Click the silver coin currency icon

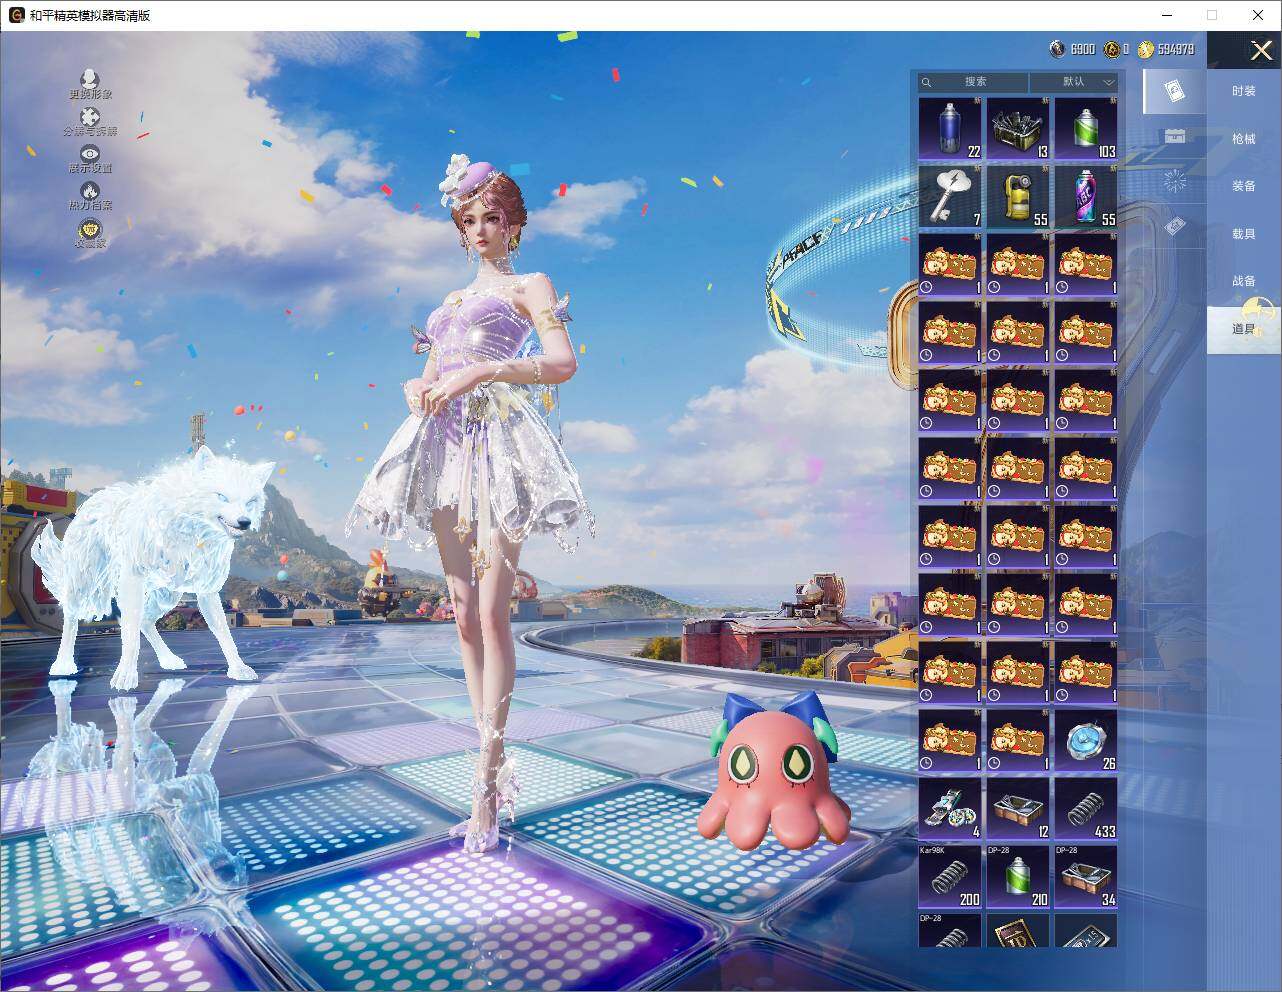[1057, 49]
